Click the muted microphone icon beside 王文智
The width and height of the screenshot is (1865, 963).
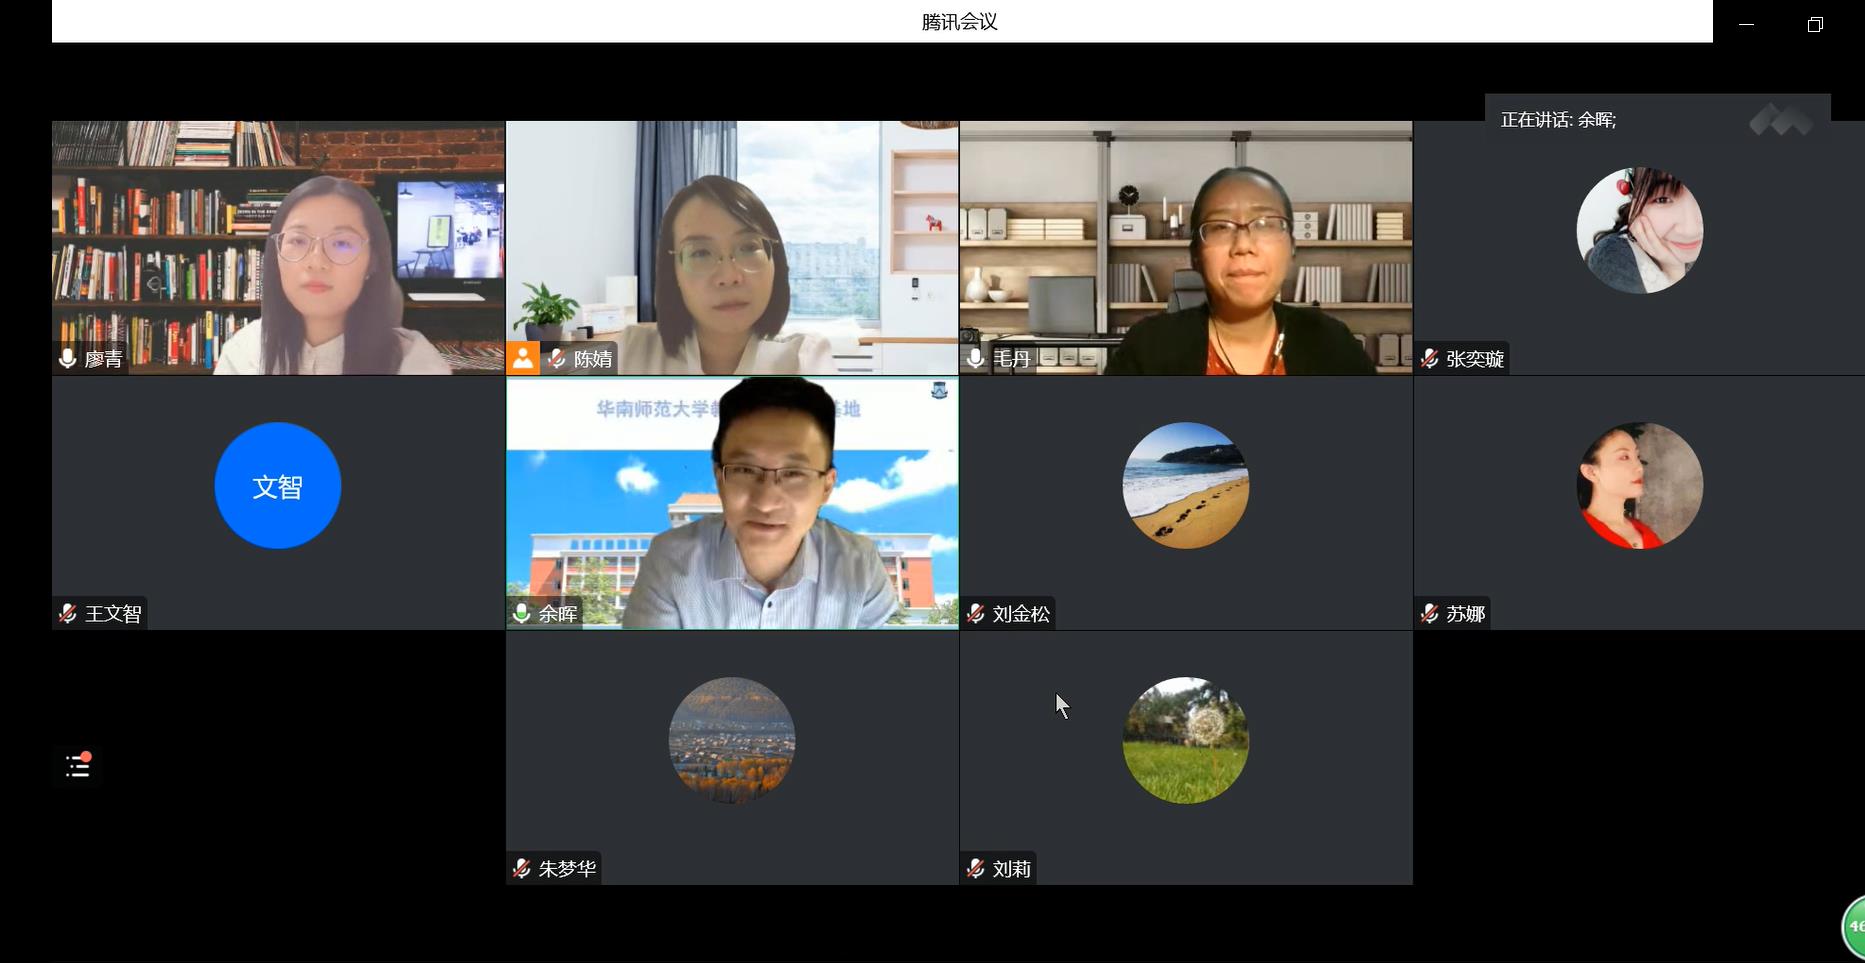[68, 613]
